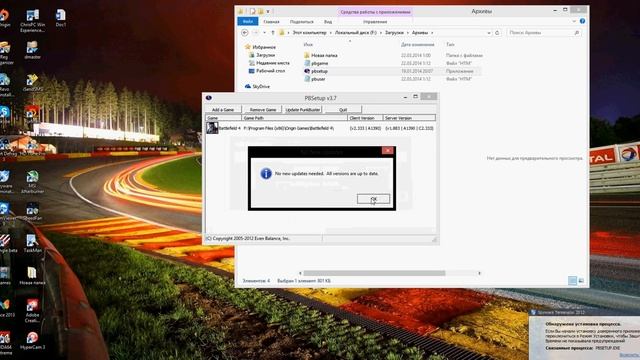Click the search magnifier icon in Explorer
The height and width of the screenshot is (360, 640).
tap(576, 33)
